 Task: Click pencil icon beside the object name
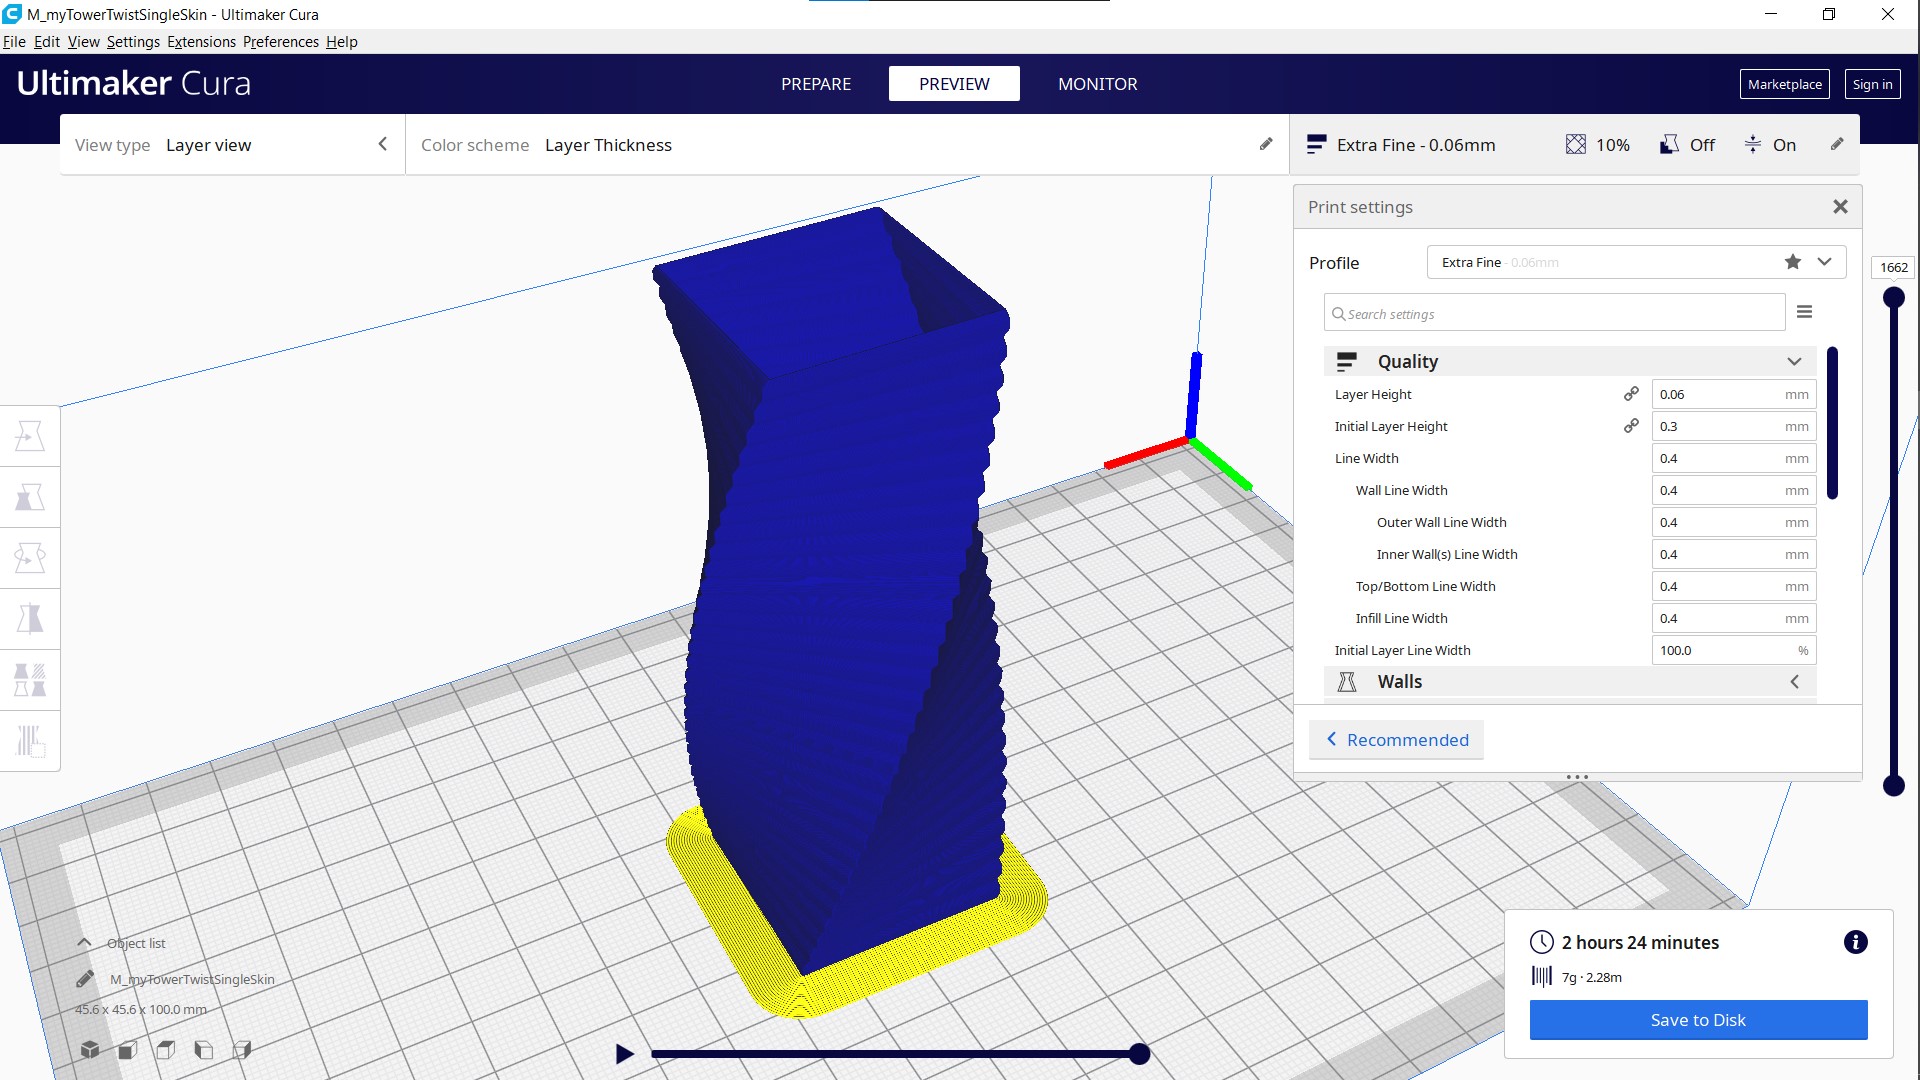pos(85,979)
